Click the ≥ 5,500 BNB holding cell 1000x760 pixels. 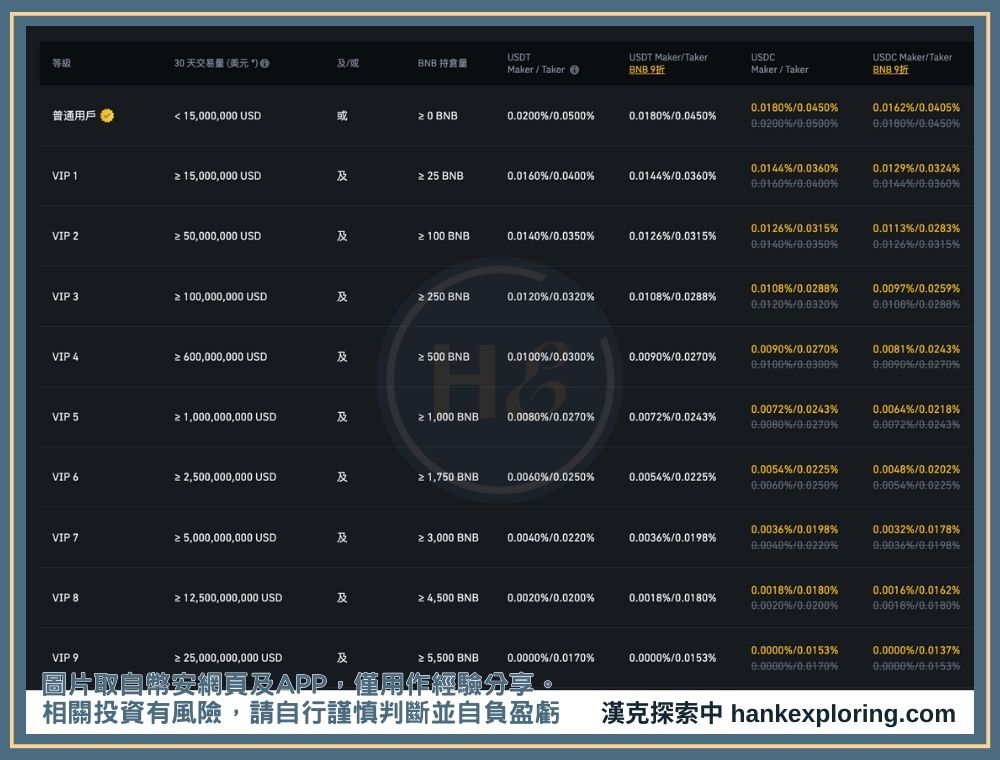tap(448, 657)
